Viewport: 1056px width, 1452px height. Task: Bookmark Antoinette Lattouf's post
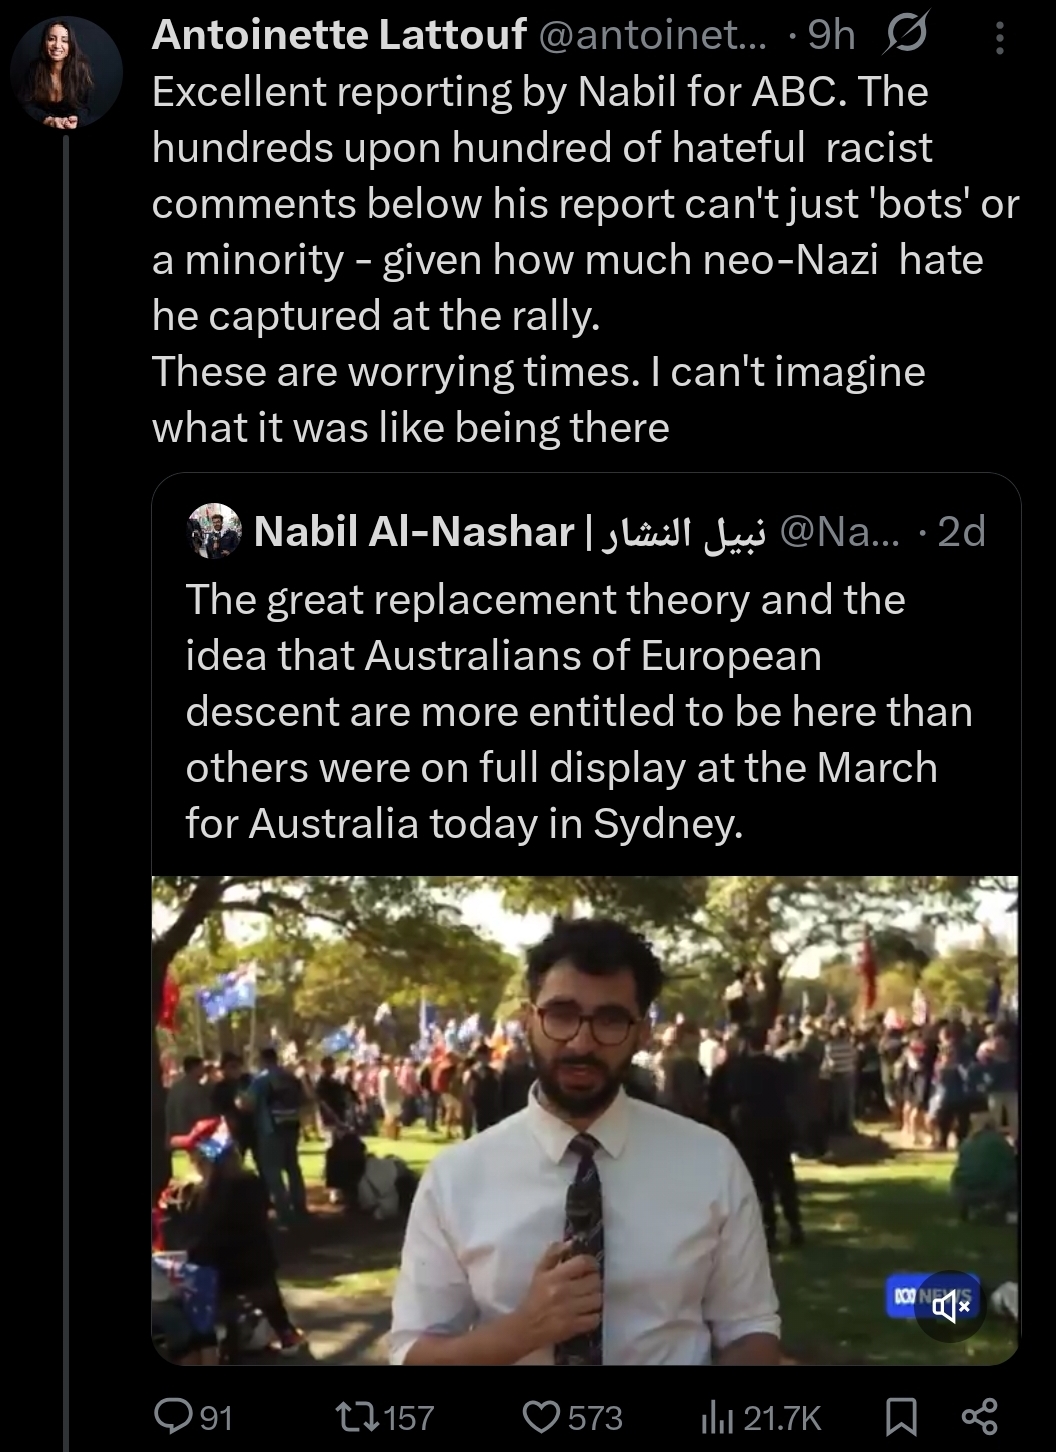[902, 1416]
